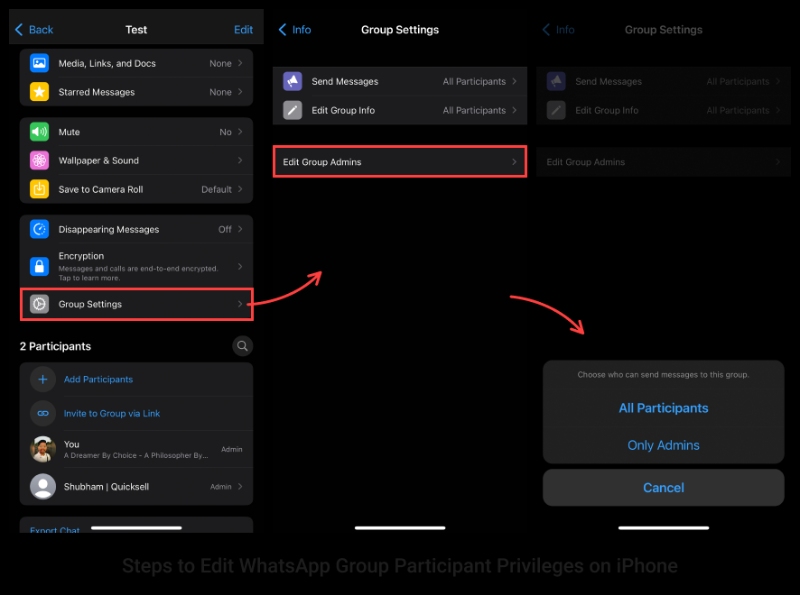Tap the search magnifier above participants list

click(x=242, y=346)
